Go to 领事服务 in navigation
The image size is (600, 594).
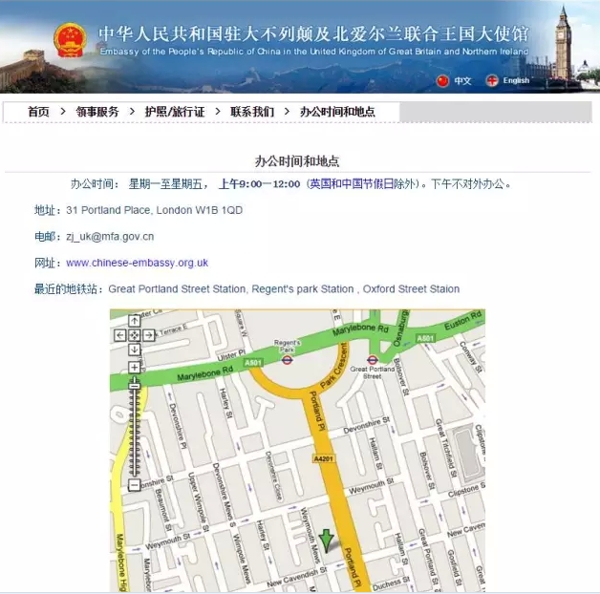[x=96, y=112]
